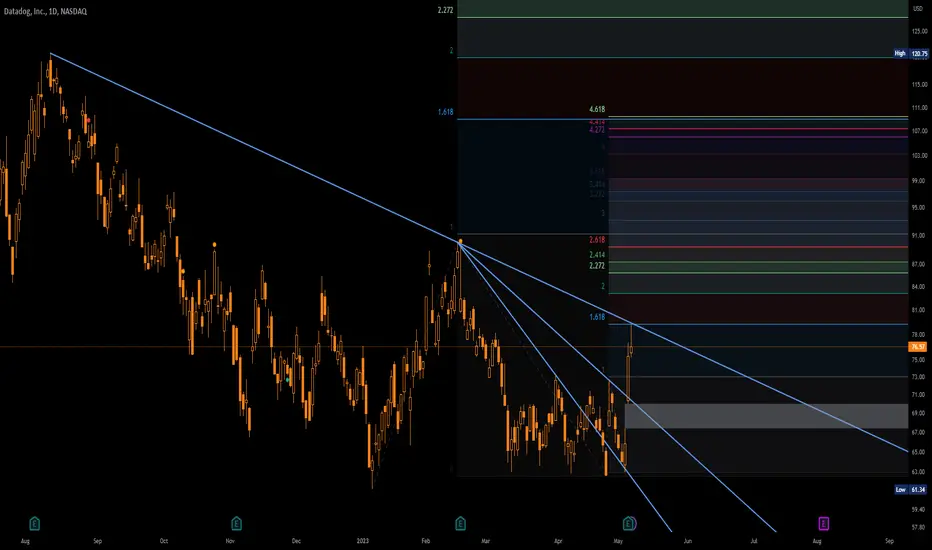The height and width of the screenshot is (550, 932).
Task: Click the May label on time axis
Action: (x=618, y=541)
